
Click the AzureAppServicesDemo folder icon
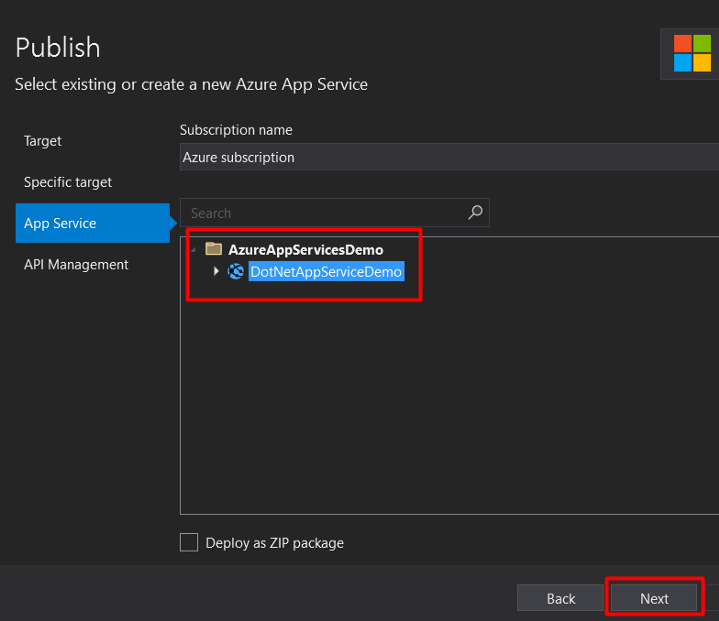click(213, 249)
